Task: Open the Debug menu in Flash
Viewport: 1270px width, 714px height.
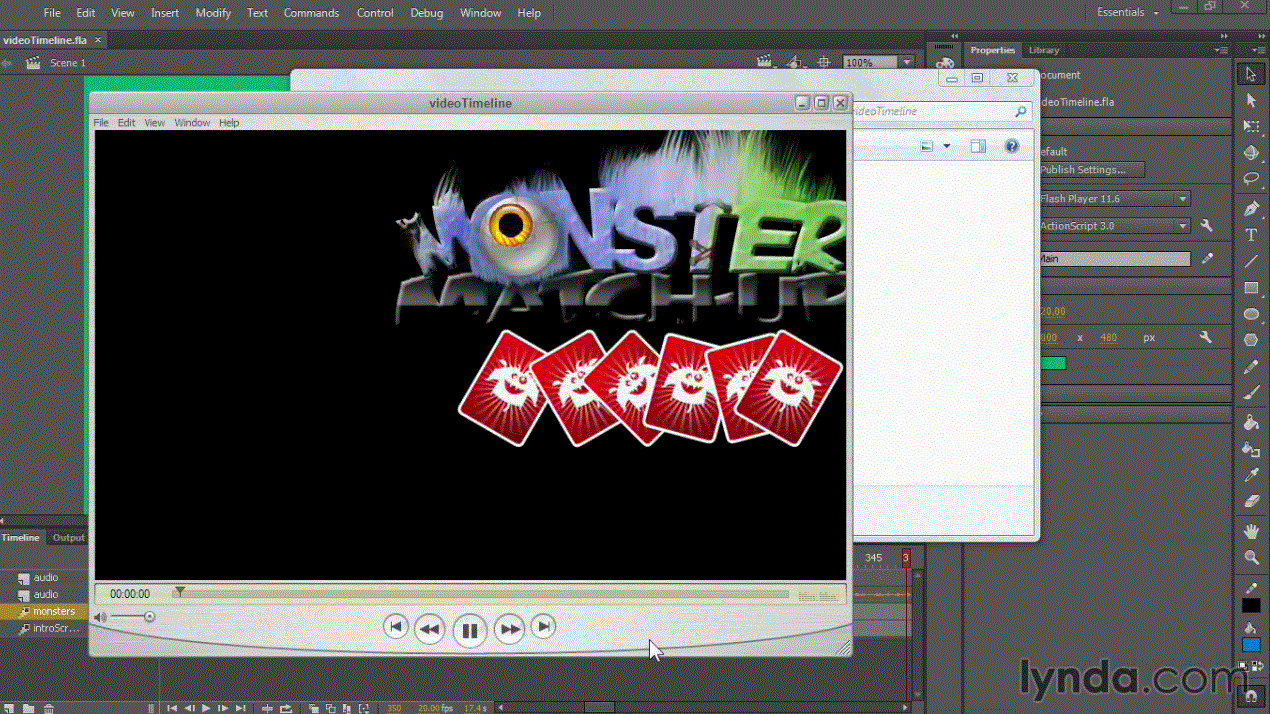Action: (426, 13)
